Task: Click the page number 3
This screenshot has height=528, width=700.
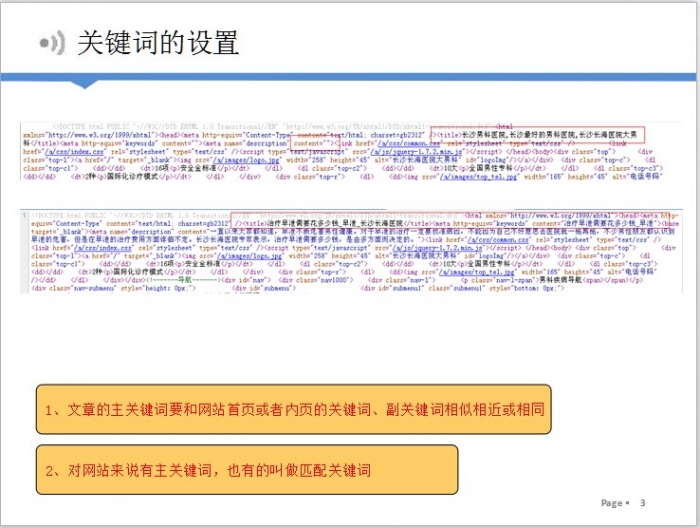Action: click(643, 503)
